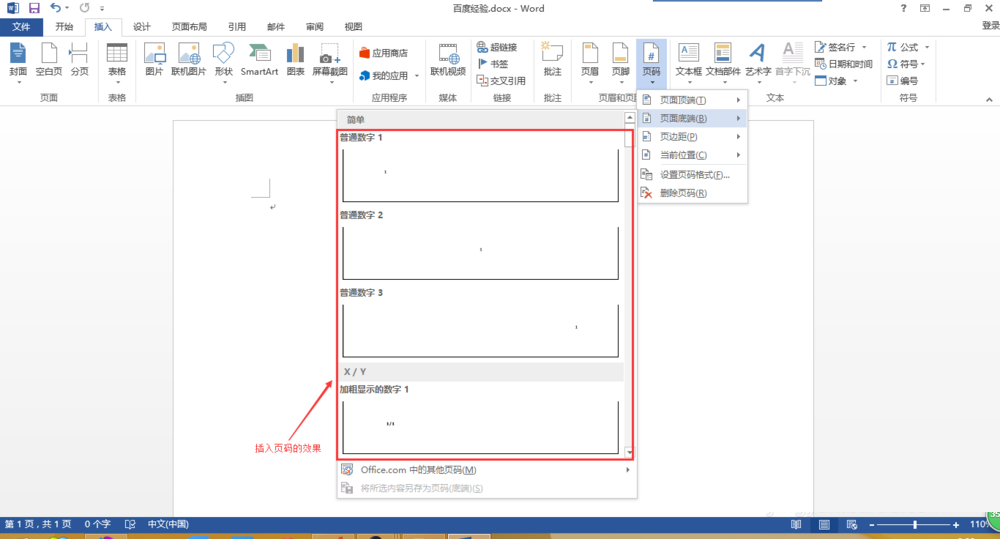Collapse the ribbon with the chevron
The height and width of the screenshot is (539, 1000).
pos(989,100)
